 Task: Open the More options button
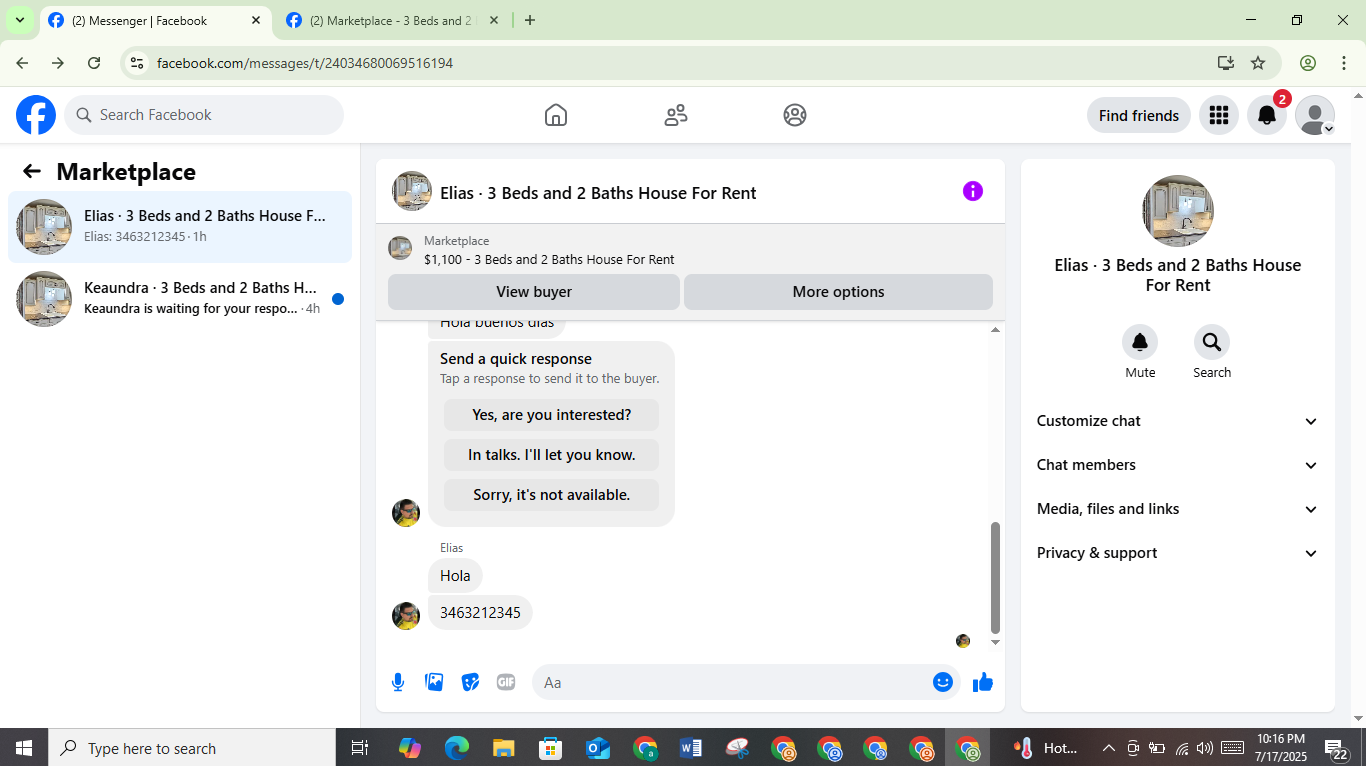(838, 292)
